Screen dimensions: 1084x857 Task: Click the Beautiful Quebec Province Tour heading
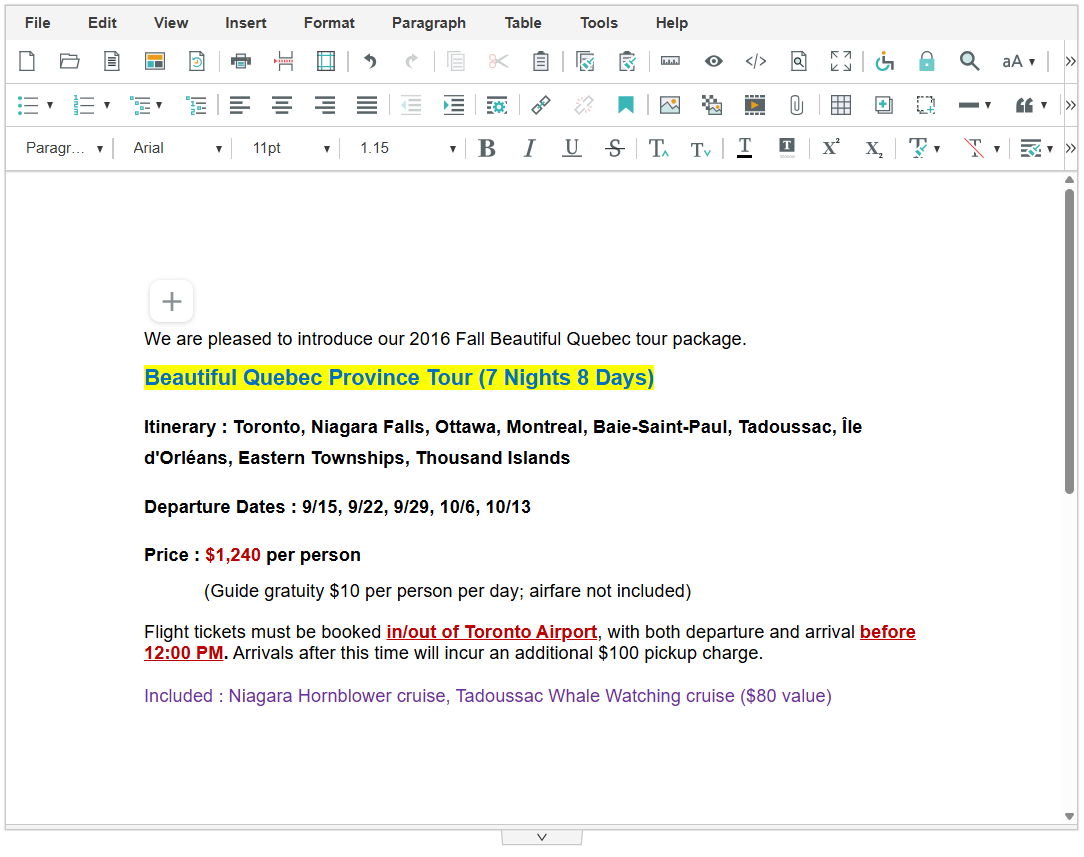click(x=399, y=377)
